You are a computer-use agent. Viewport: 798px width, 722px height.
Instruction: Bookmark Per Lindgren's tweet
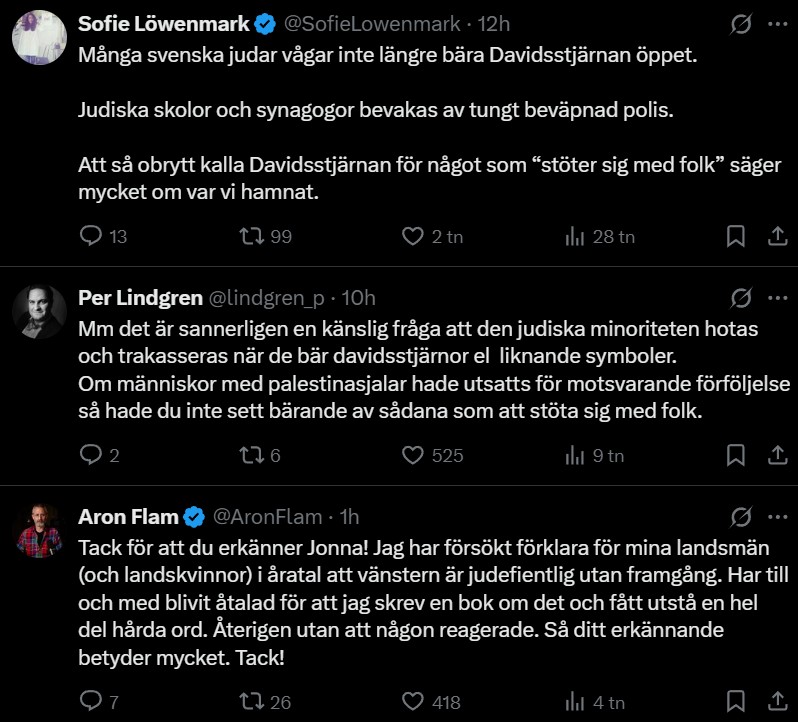pyautogui.click(x=735, y=455)
